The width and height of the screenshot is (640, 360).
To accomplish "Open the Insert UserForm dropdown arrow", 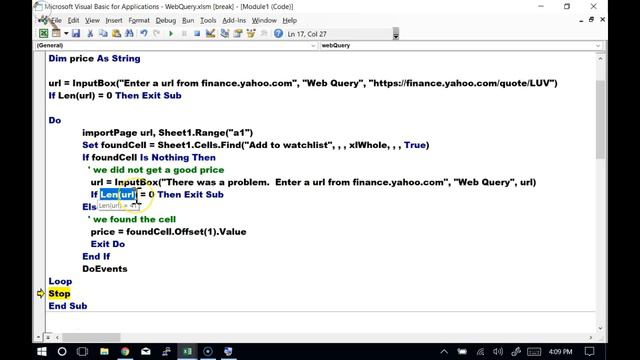I will coord(66,34).
